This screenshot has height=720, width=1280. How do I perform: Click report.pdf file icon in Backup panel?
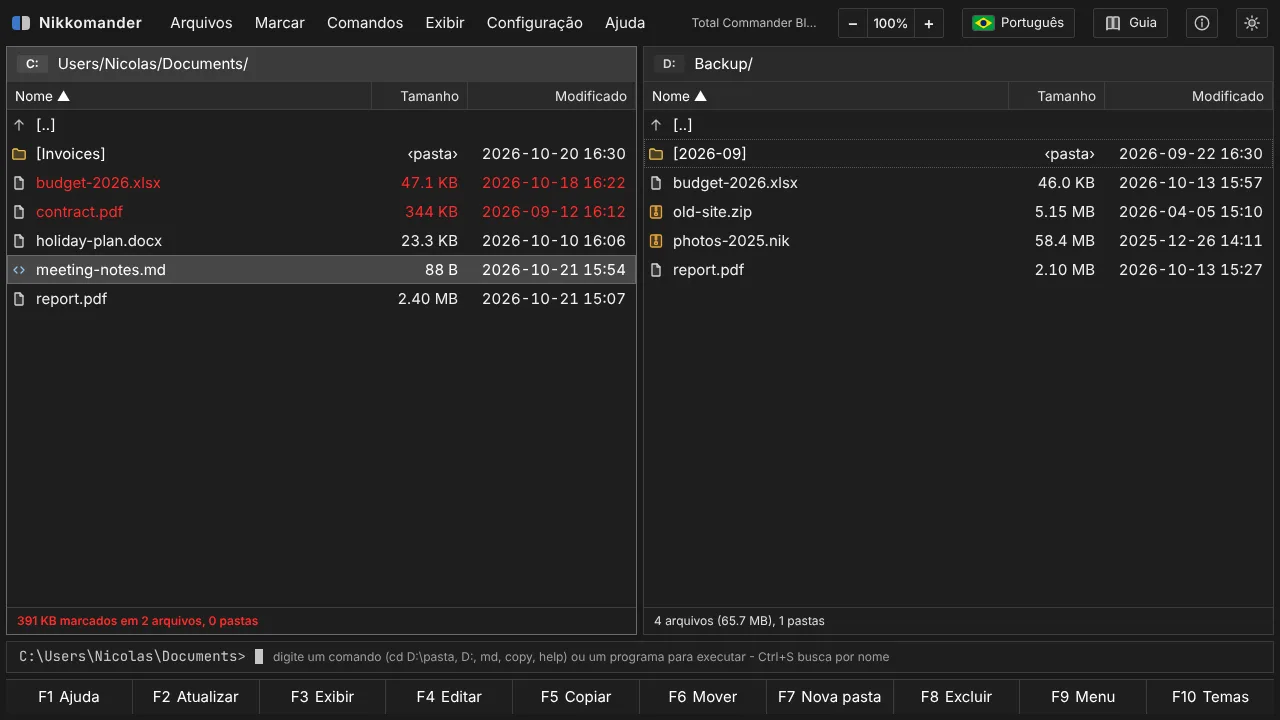656,270
